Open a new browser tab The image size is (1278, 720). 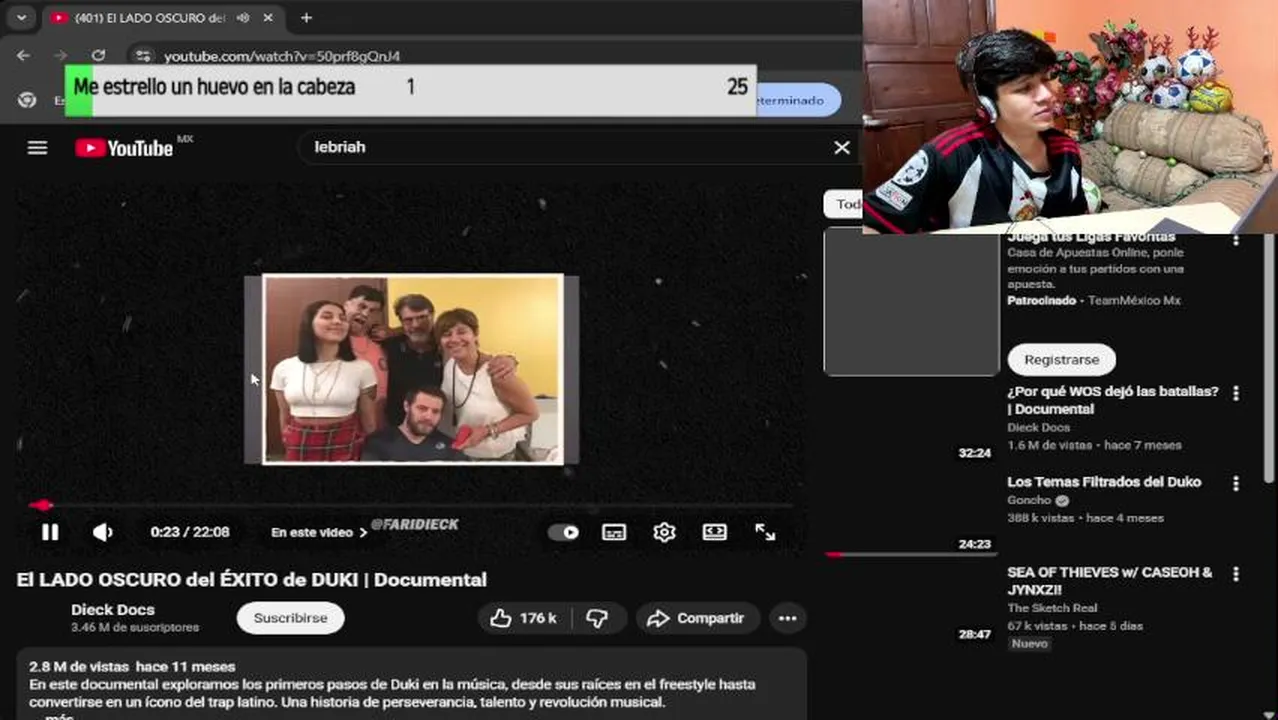pyautogui.click(x=306, y=18)
